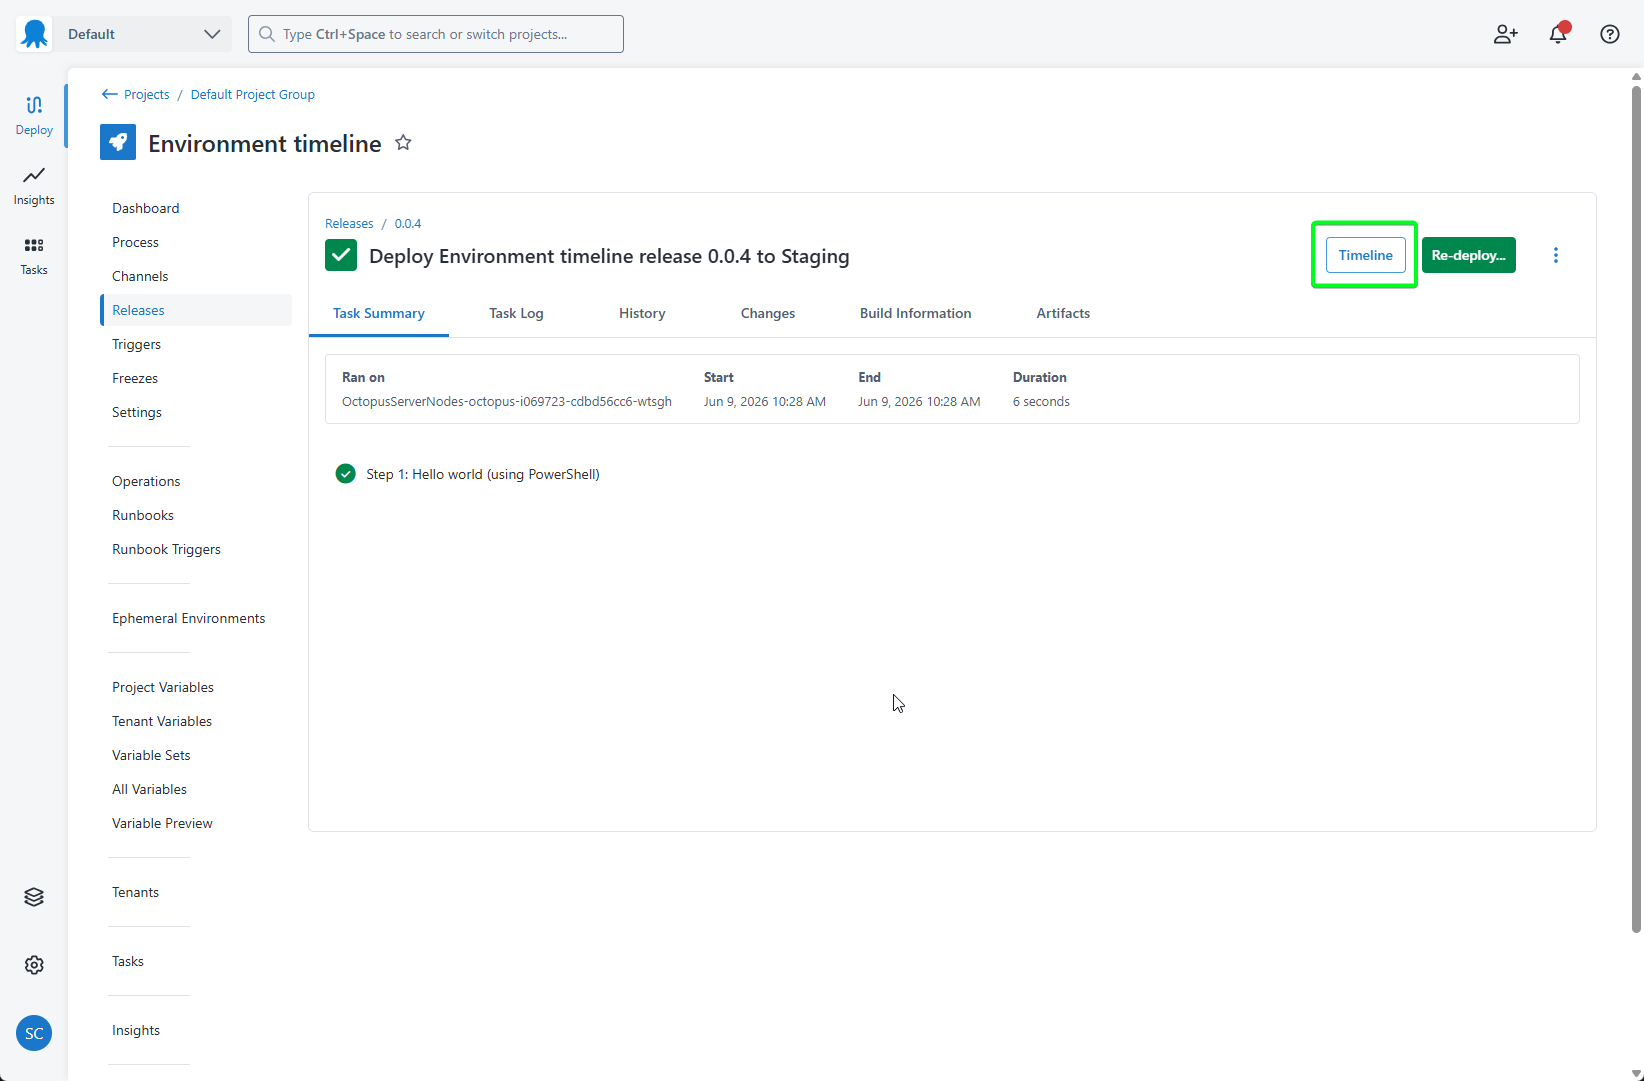Open Insights in project menu

tap(136, 1030)
